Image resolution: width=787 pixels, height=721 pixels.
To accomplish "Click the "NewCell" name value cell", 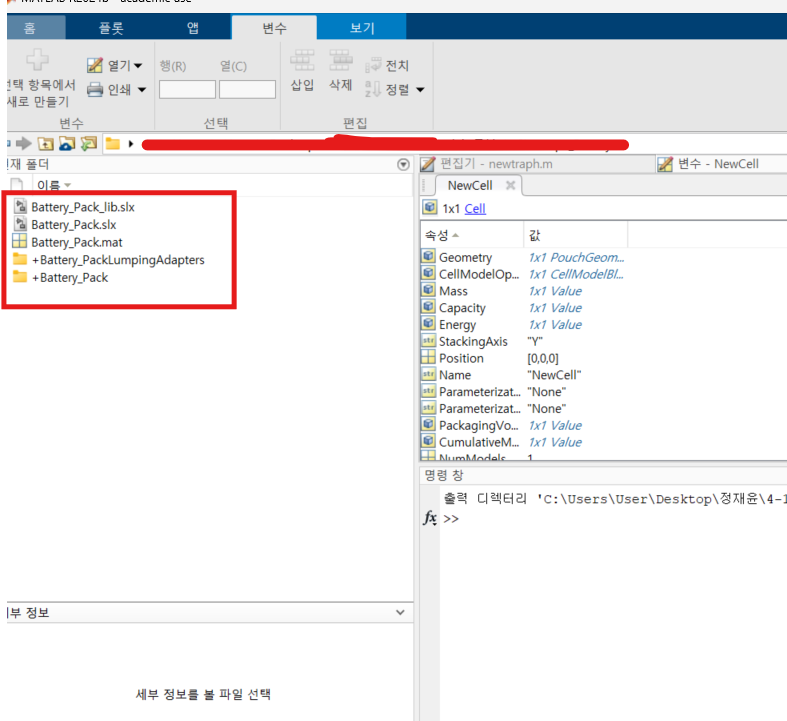I will coord(554,375).
